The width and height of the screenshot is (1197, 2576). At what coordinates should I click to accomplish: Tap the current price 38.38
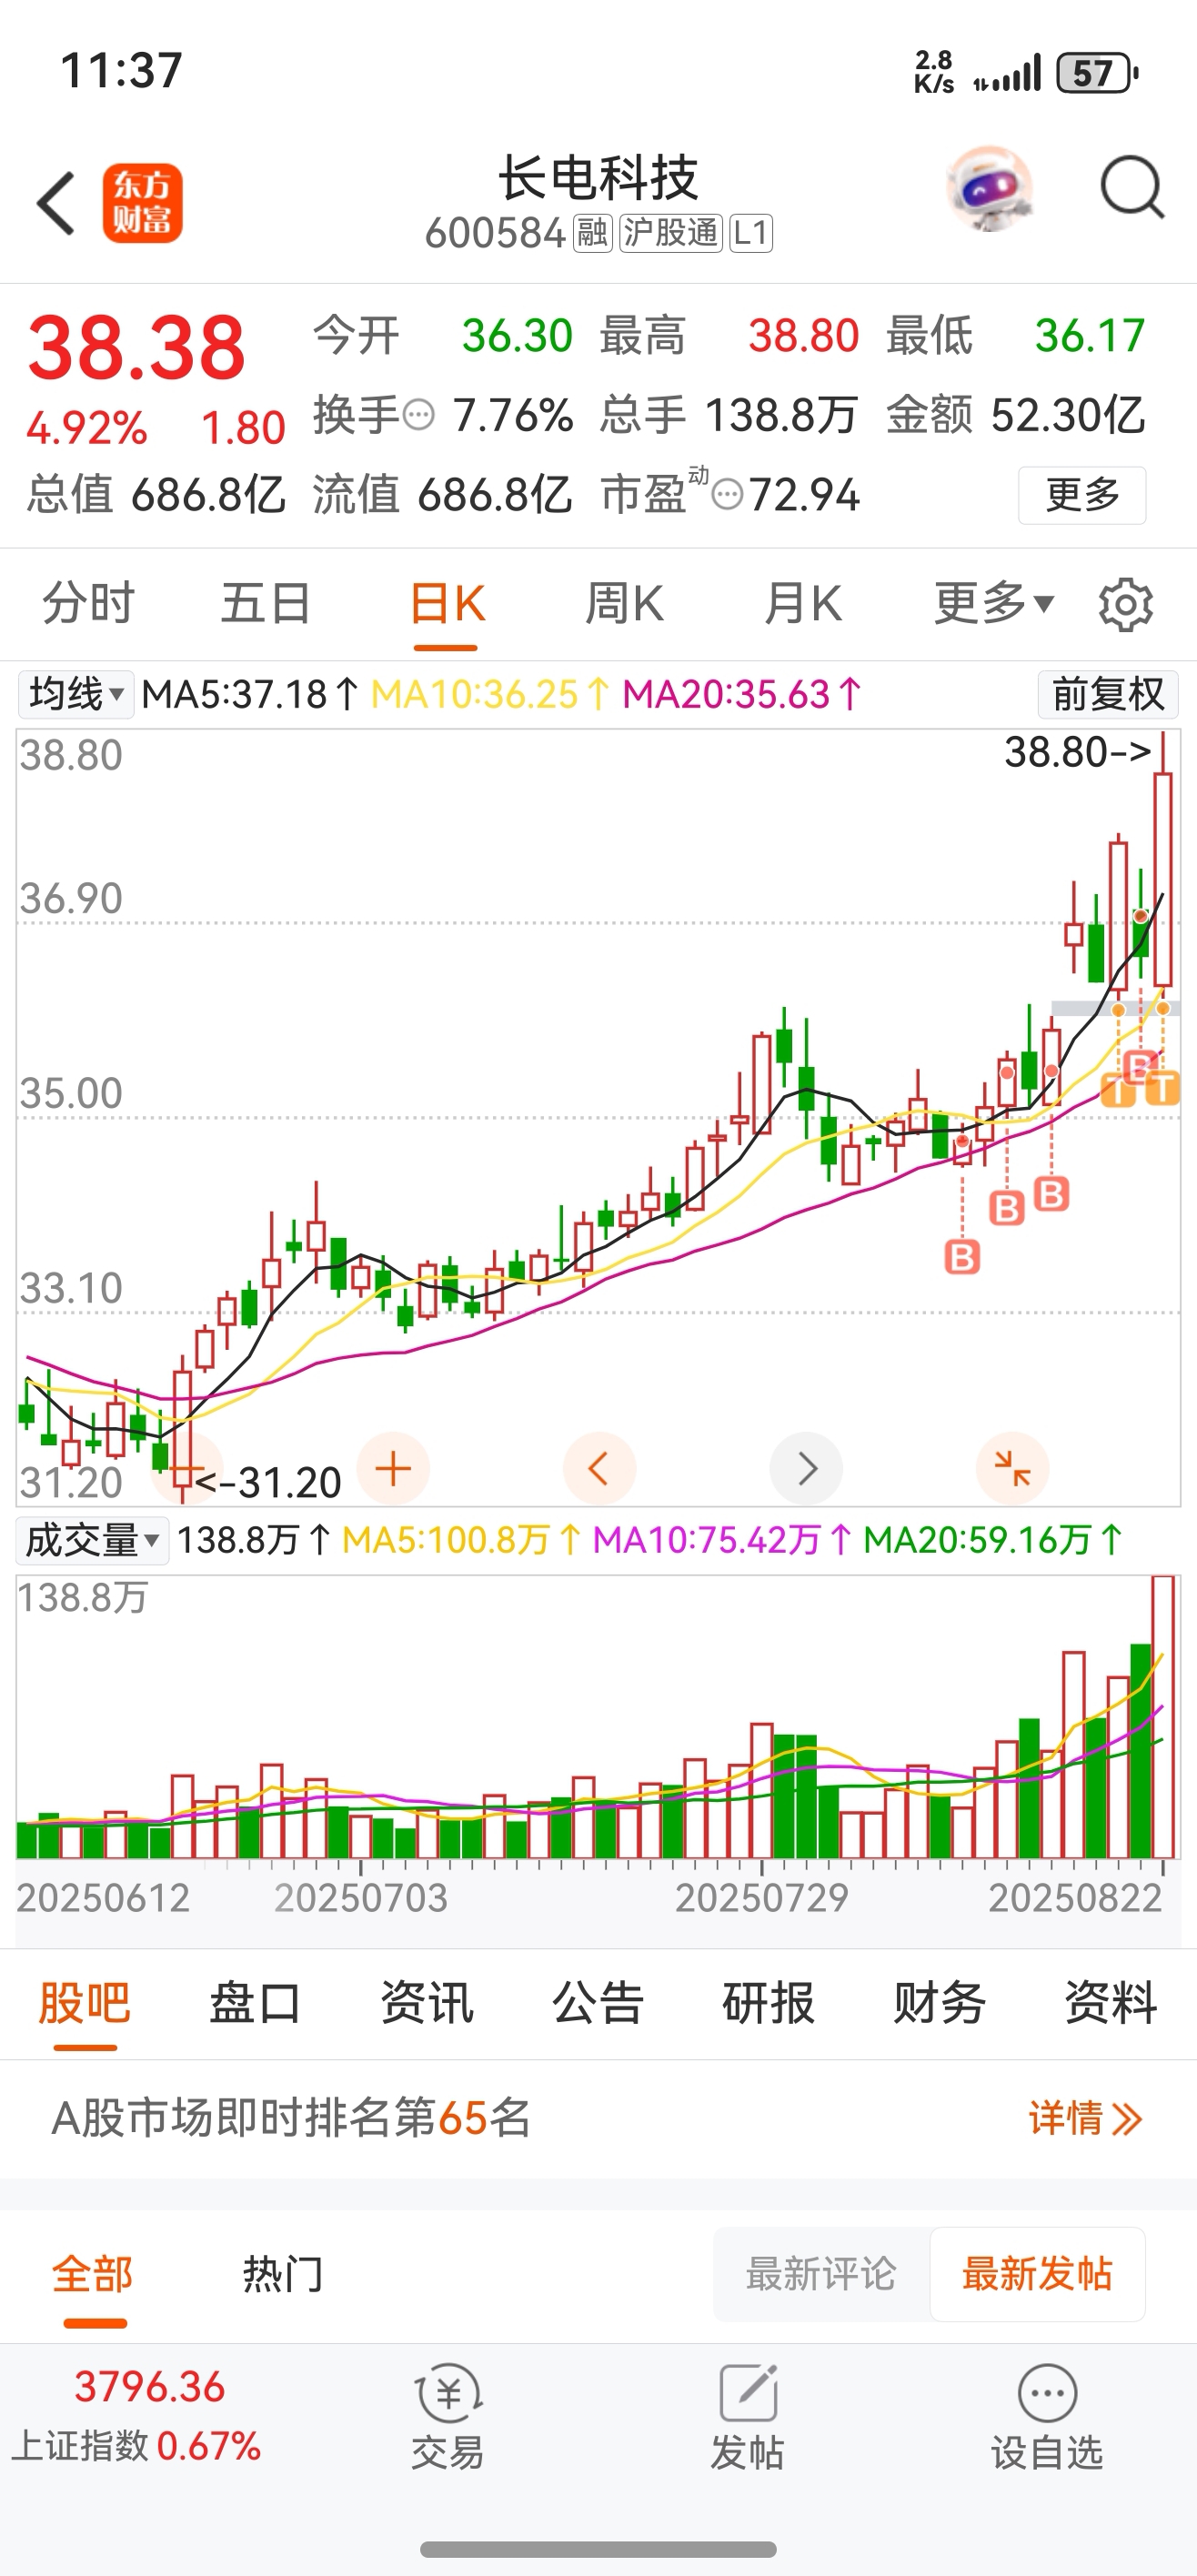[137, 348]
